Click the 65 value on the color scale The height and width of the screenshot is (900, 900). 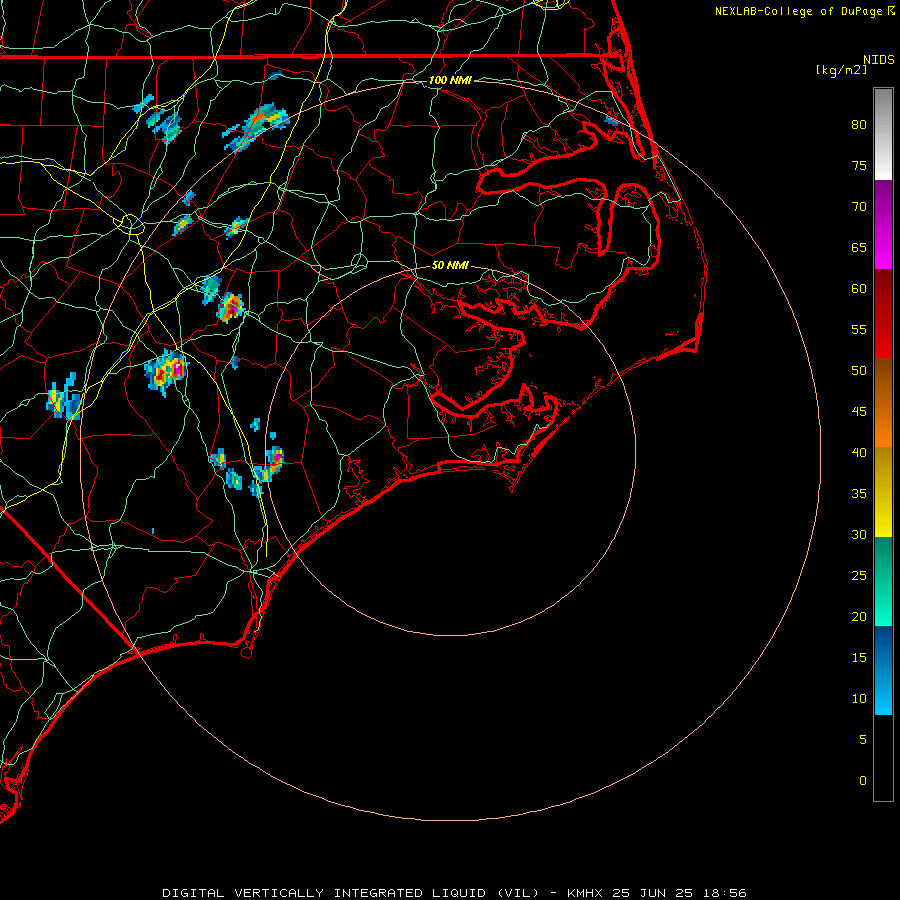point(859,247)
